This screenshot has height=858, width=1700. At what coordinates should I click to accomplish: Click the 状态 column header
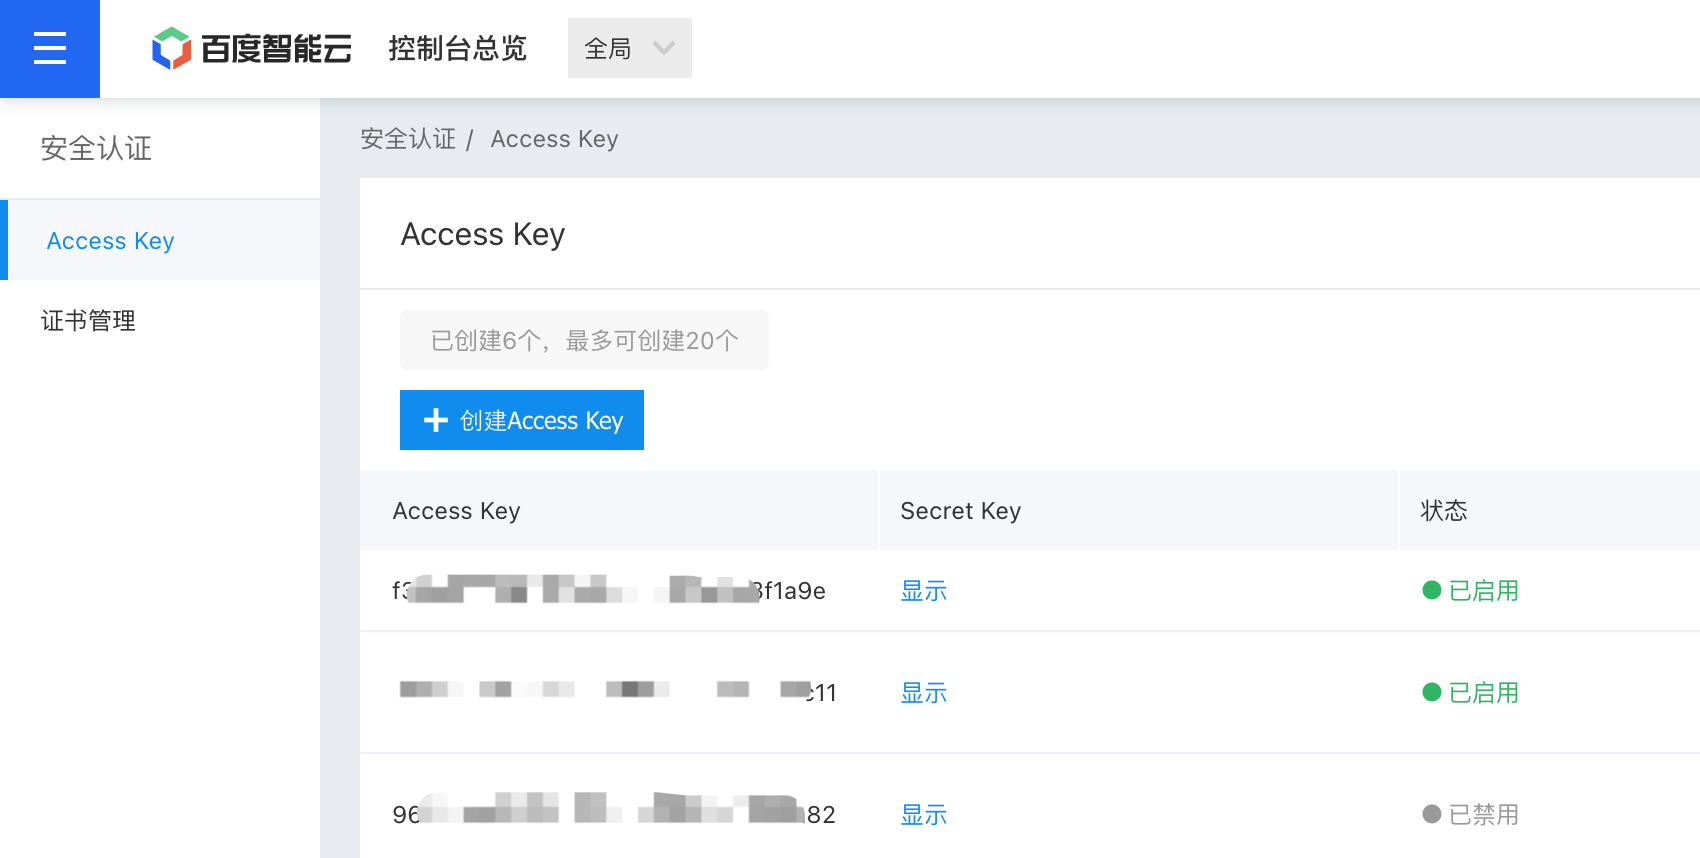click(x=1444, y=511)
